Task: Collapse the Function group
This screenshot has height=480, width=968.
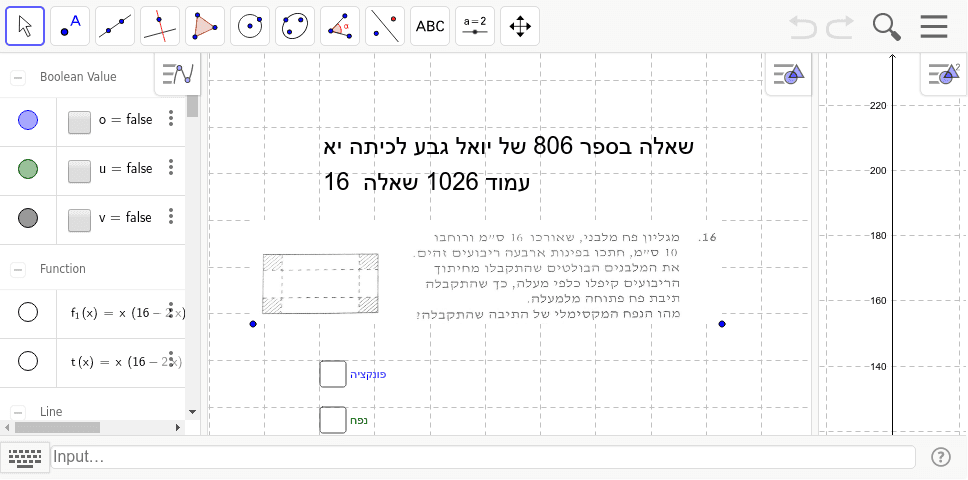Action: pos(18,270)
